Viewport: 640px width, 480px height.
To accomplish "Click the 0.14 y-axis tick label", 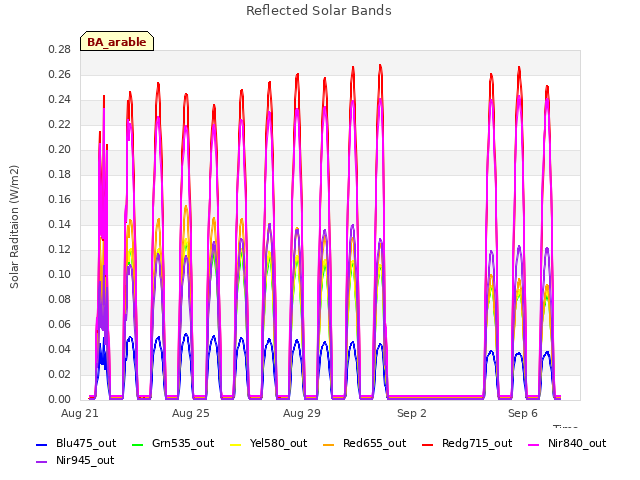I will tap(60, 225).
